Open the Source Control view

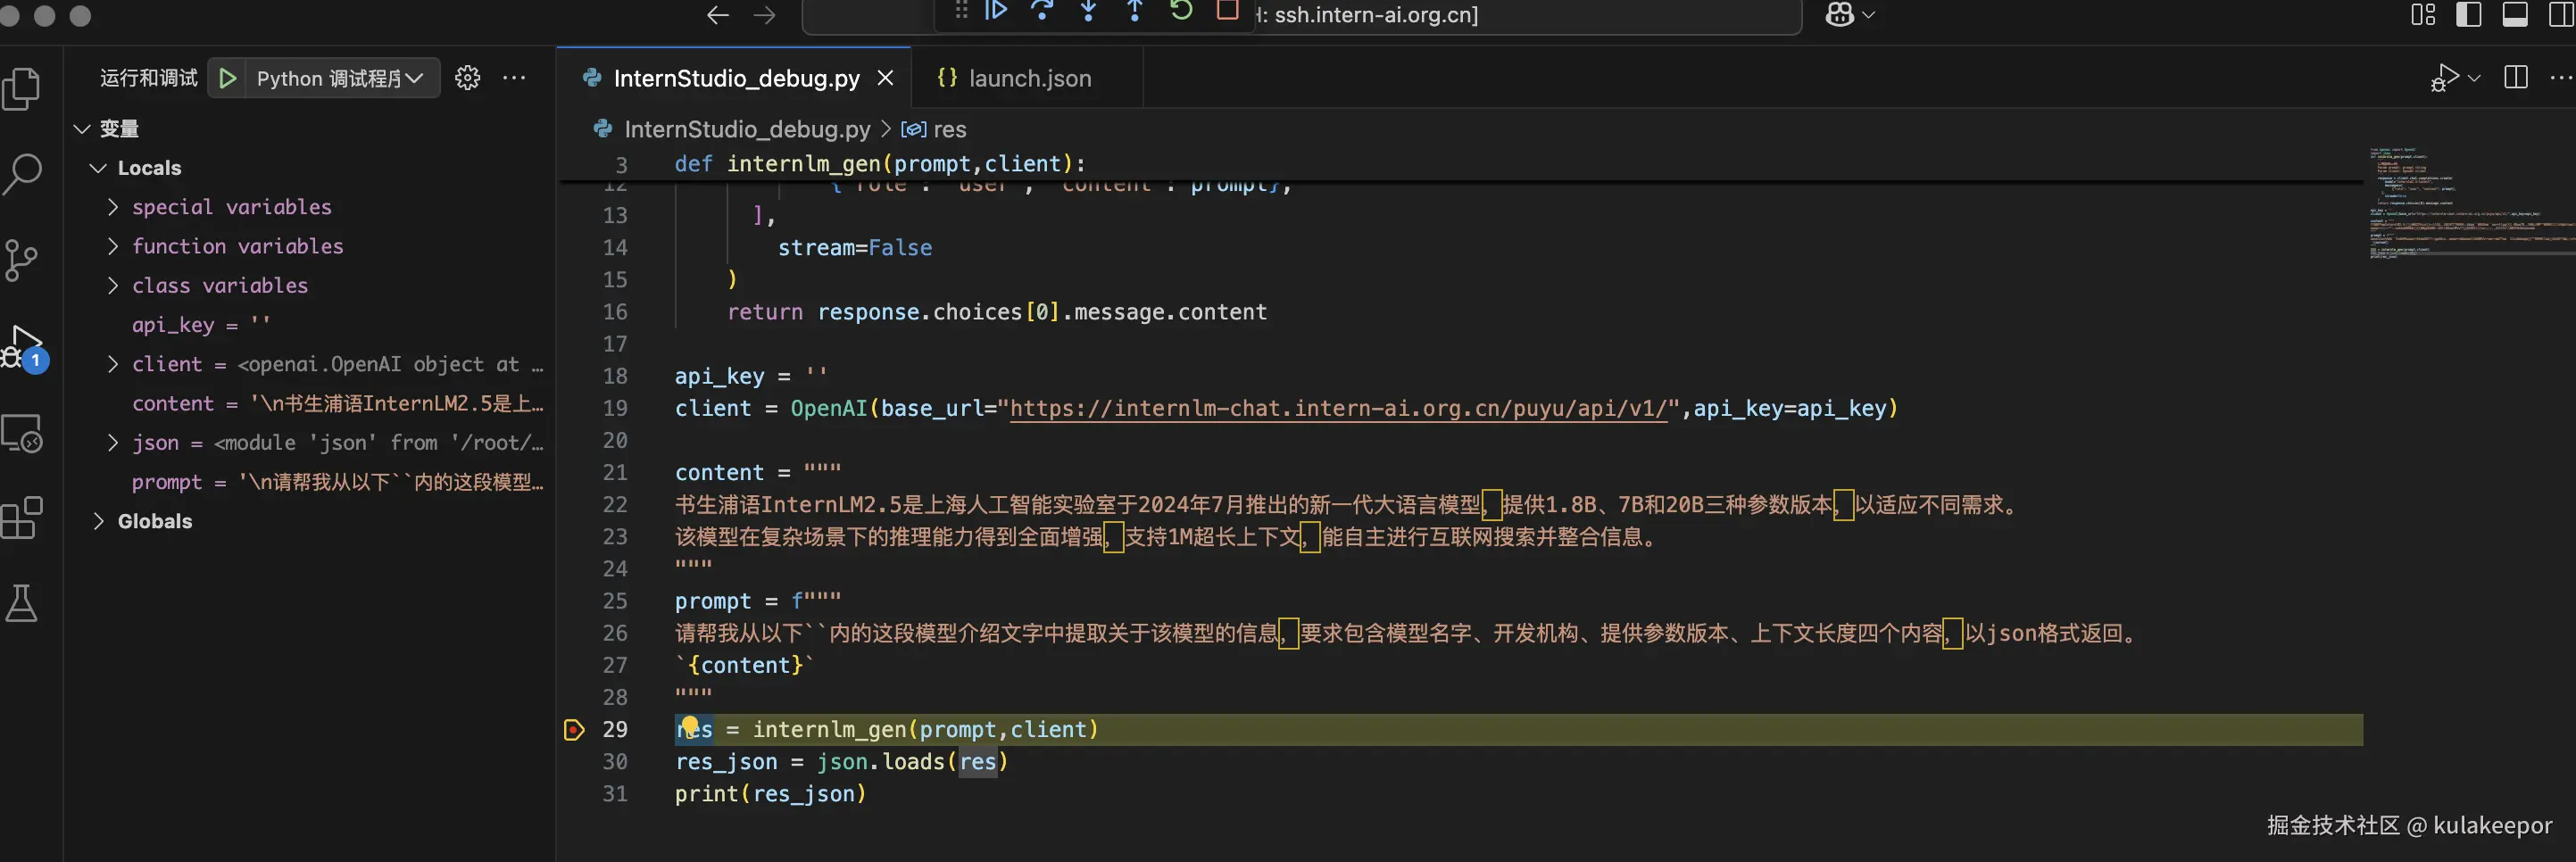22,260
